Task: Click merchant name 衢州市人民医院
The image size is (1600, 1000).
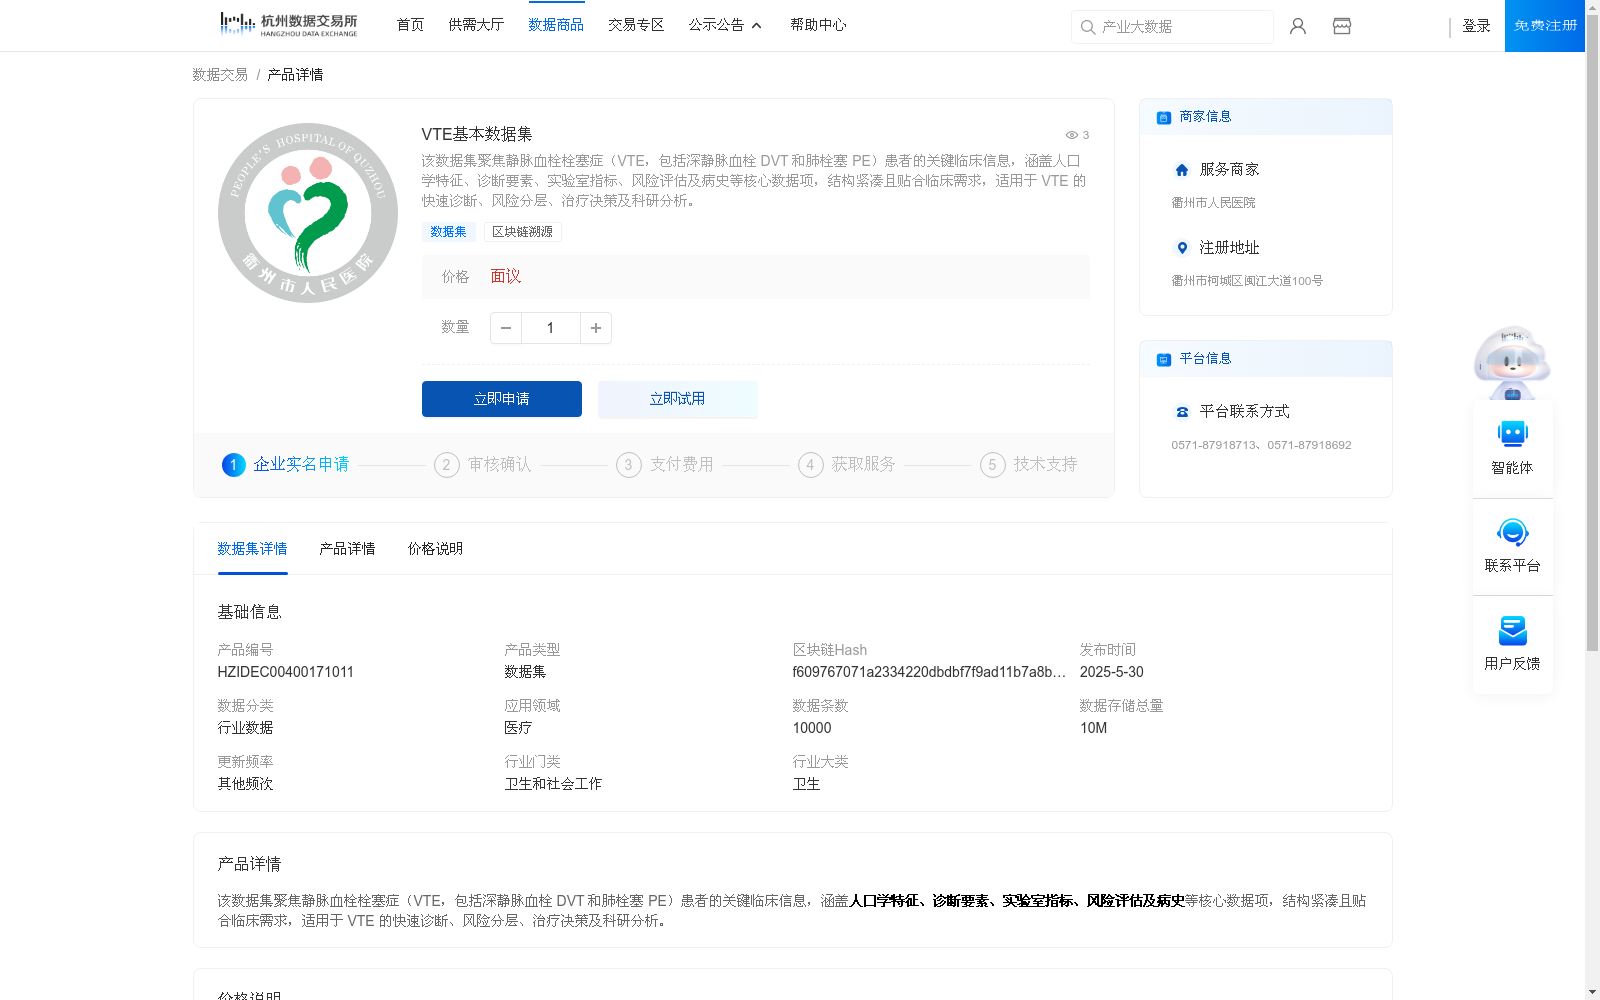Action: (1213, 203)
